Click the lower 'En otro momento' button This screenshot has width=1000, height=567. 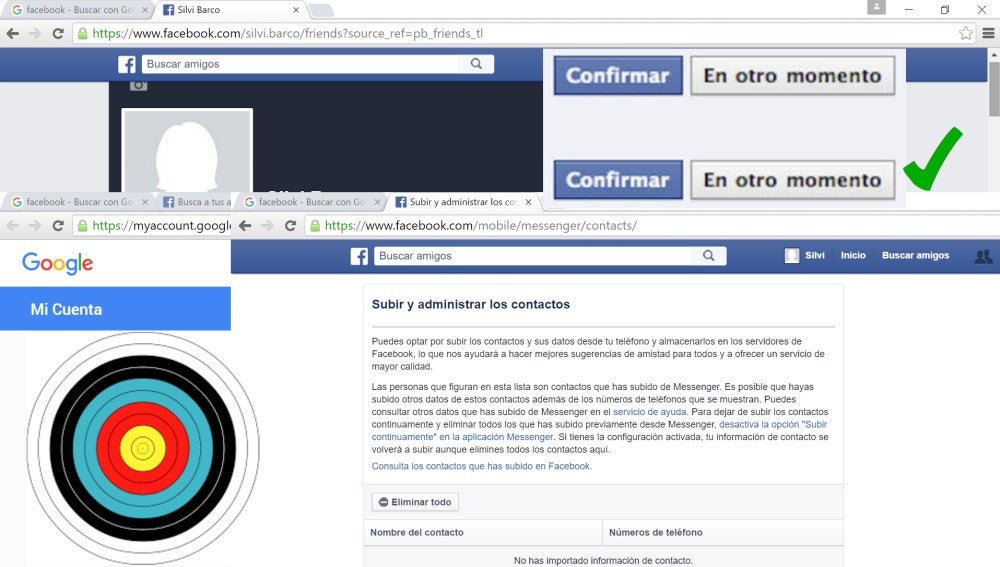[x=793, y=180]
